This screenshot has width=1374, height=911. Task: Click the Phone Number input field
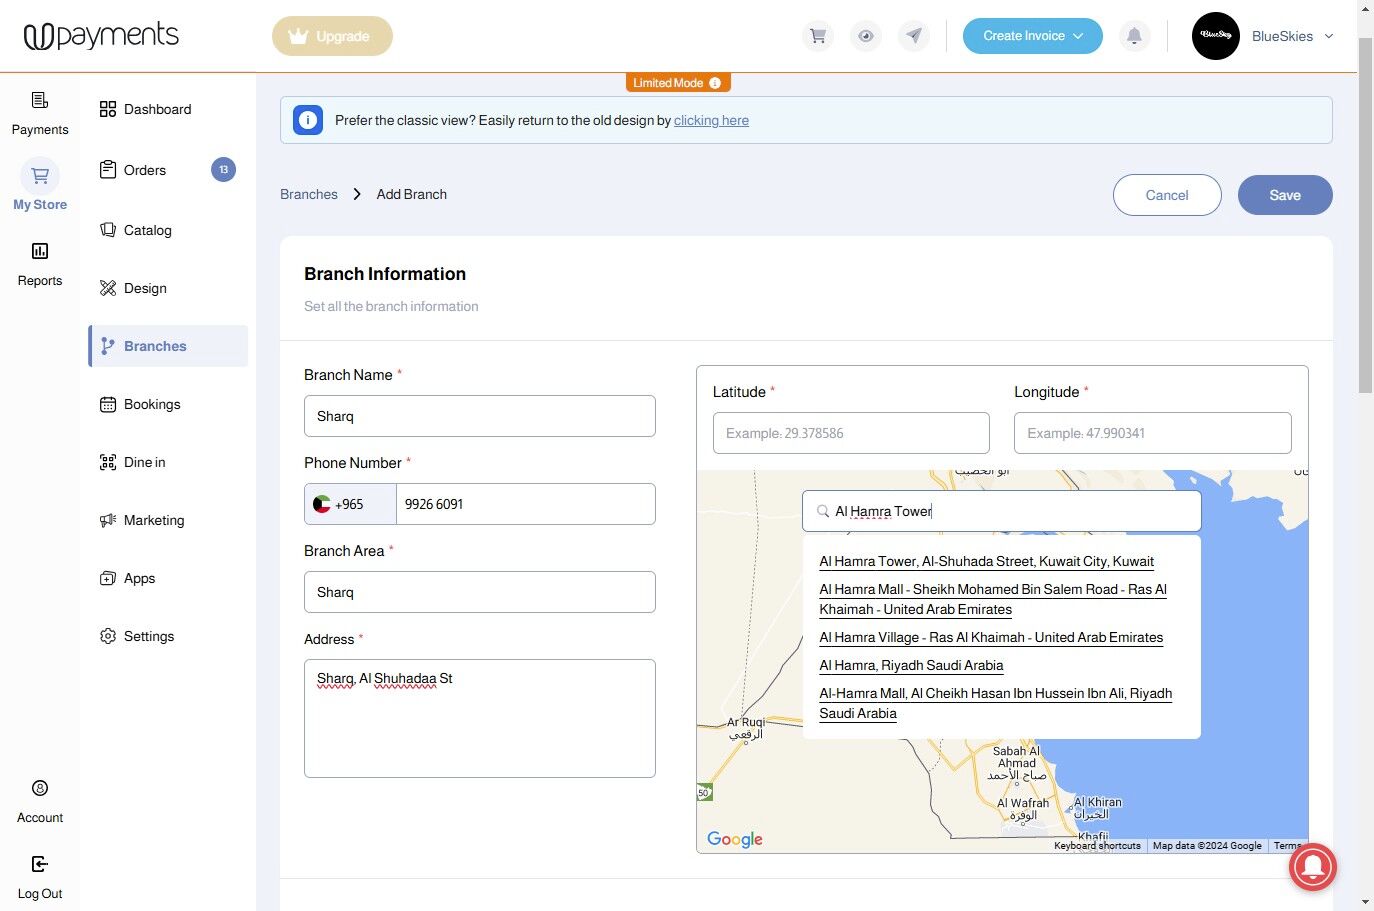(526, 504)
